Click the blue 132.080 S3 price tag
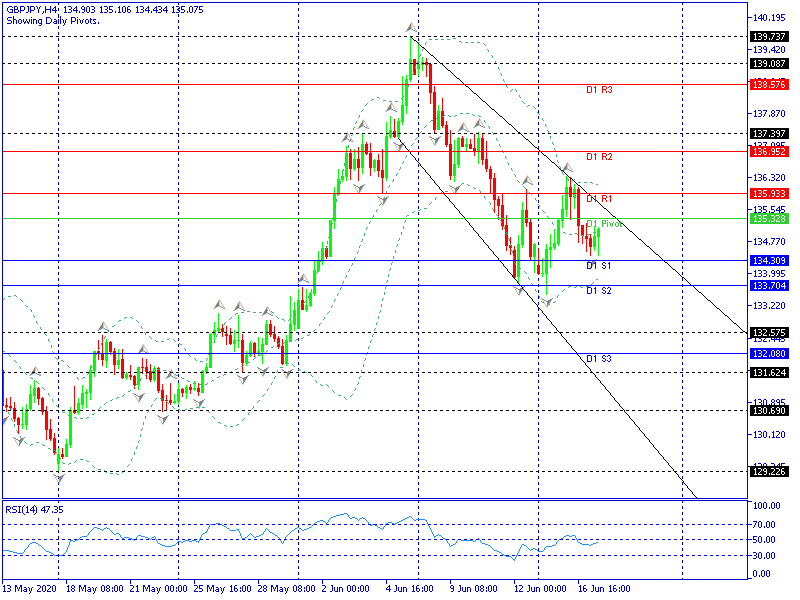Screen dimensions: 800x600 tap(768, 353)
